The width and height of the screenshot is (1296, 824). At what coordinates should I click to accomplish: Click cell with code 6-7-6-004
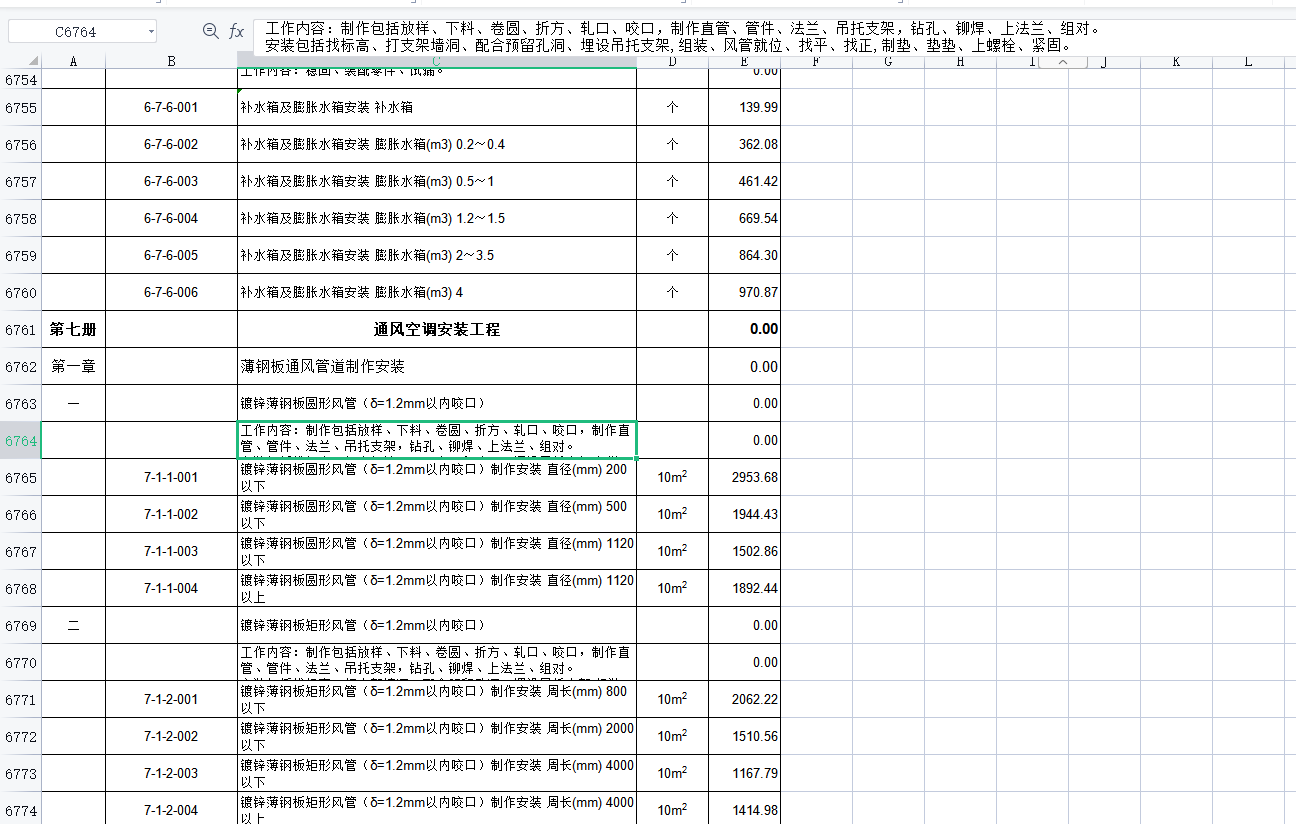pyautogui.click(x=171, y=218)
